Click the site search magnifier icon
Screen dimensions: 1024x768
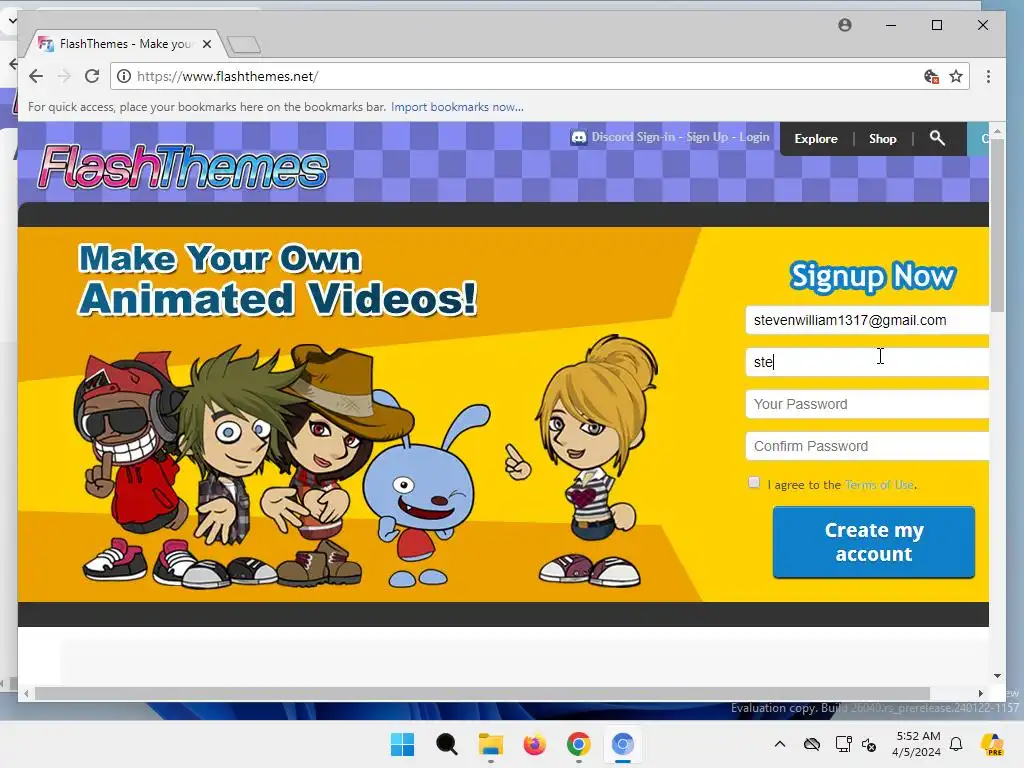click(x=937, y=138)
